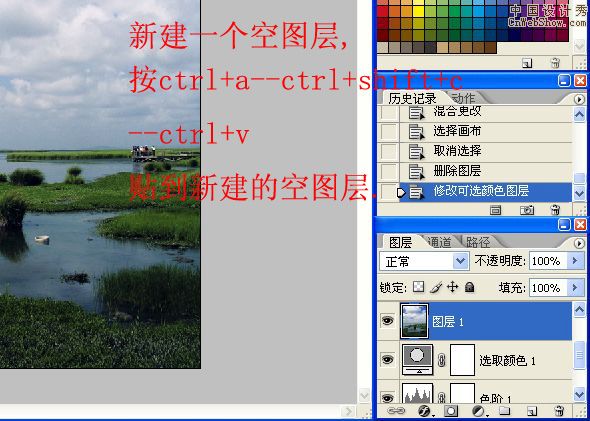Hide the 图层 1 layer
The width and height of the screenshot is (590, 421).
click(388, 321)
